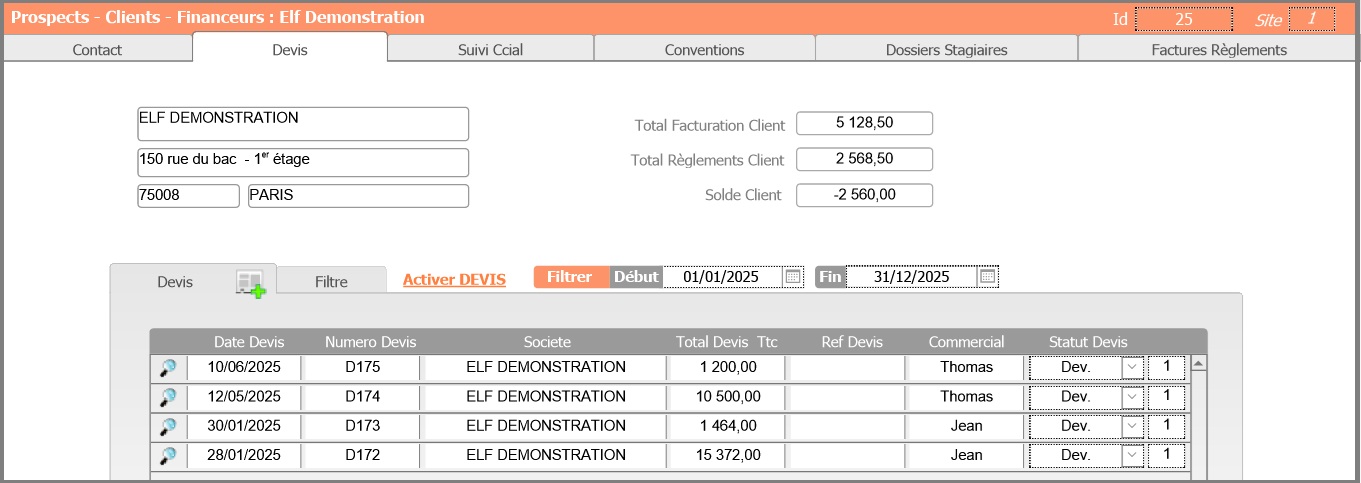This screenshot has width=1361, height=483.
Task: Expand Statut Devis dropdown for D173
Action: tap(1132, 426)
